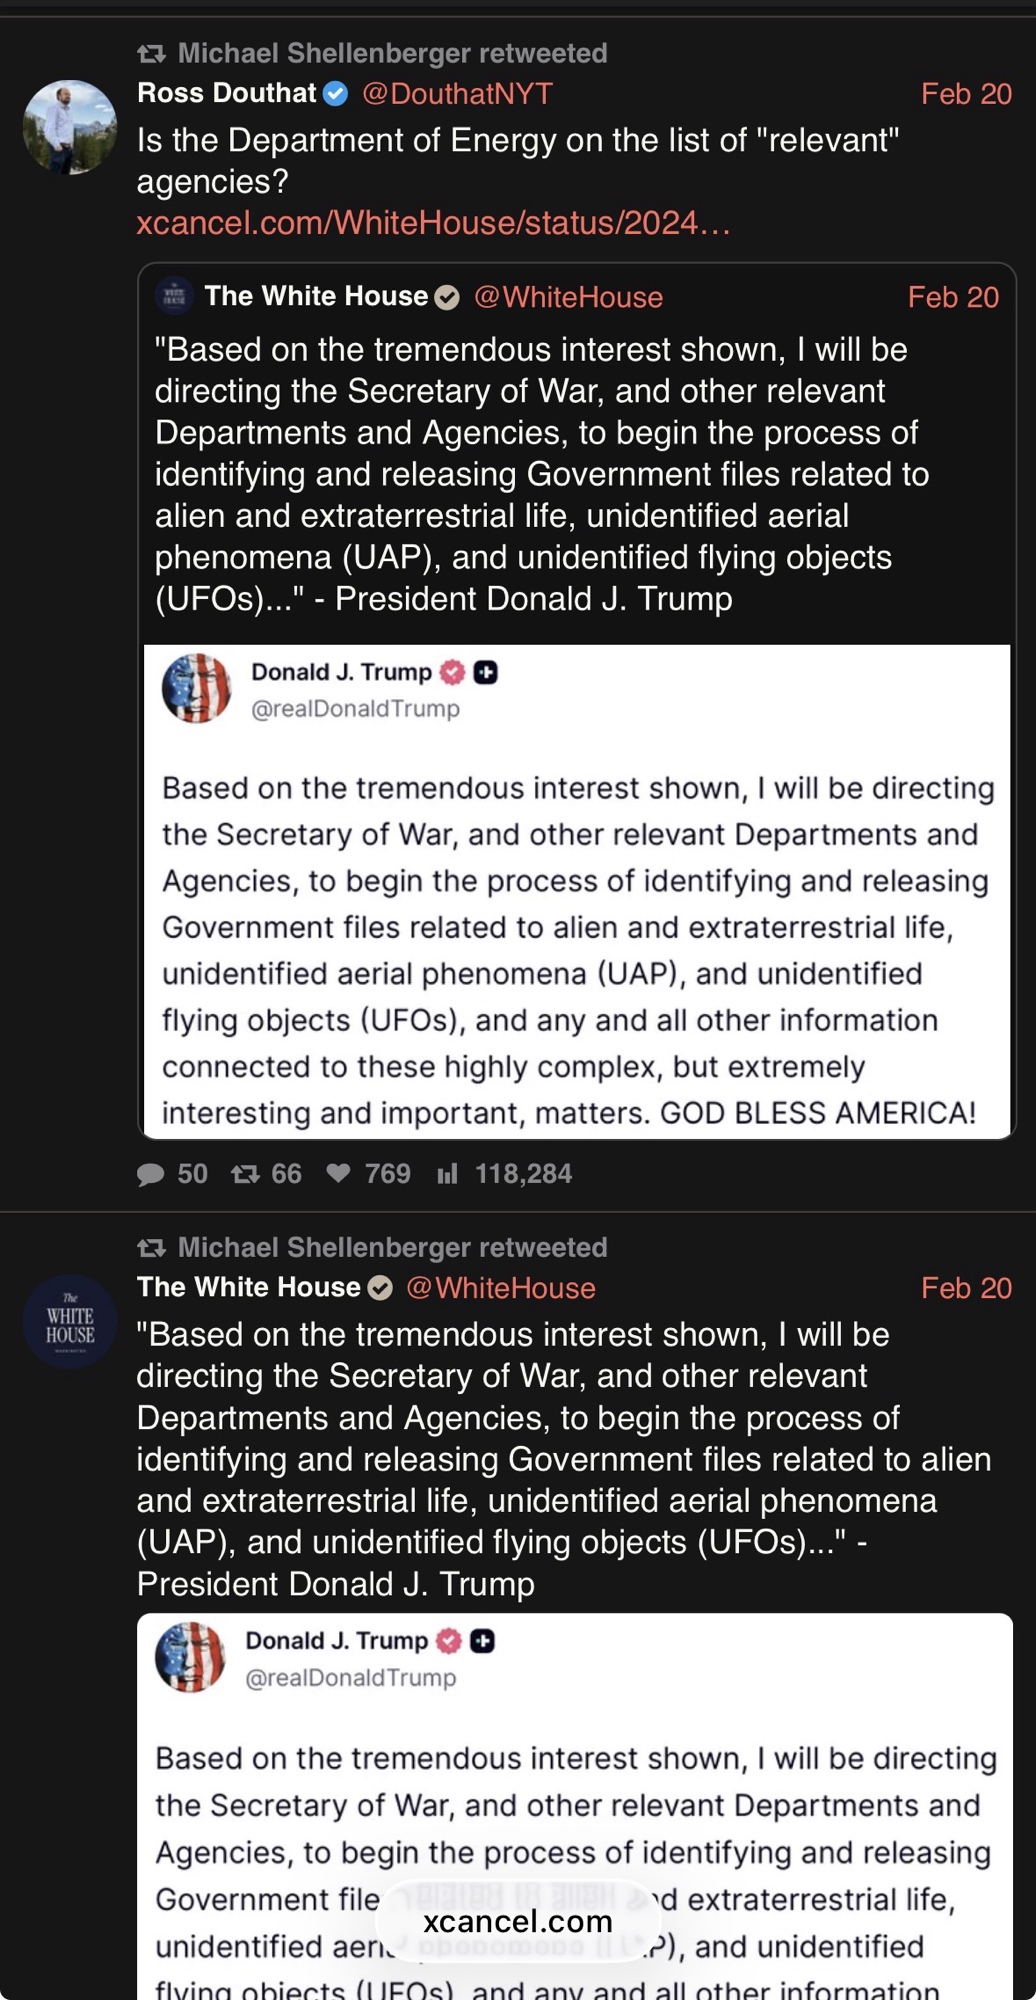Image resolution: width=1036 pixels, height=2000 pixels.
Task: Click the retweet icon above Ross Douthat's tweet
Action: click(151, 53)
